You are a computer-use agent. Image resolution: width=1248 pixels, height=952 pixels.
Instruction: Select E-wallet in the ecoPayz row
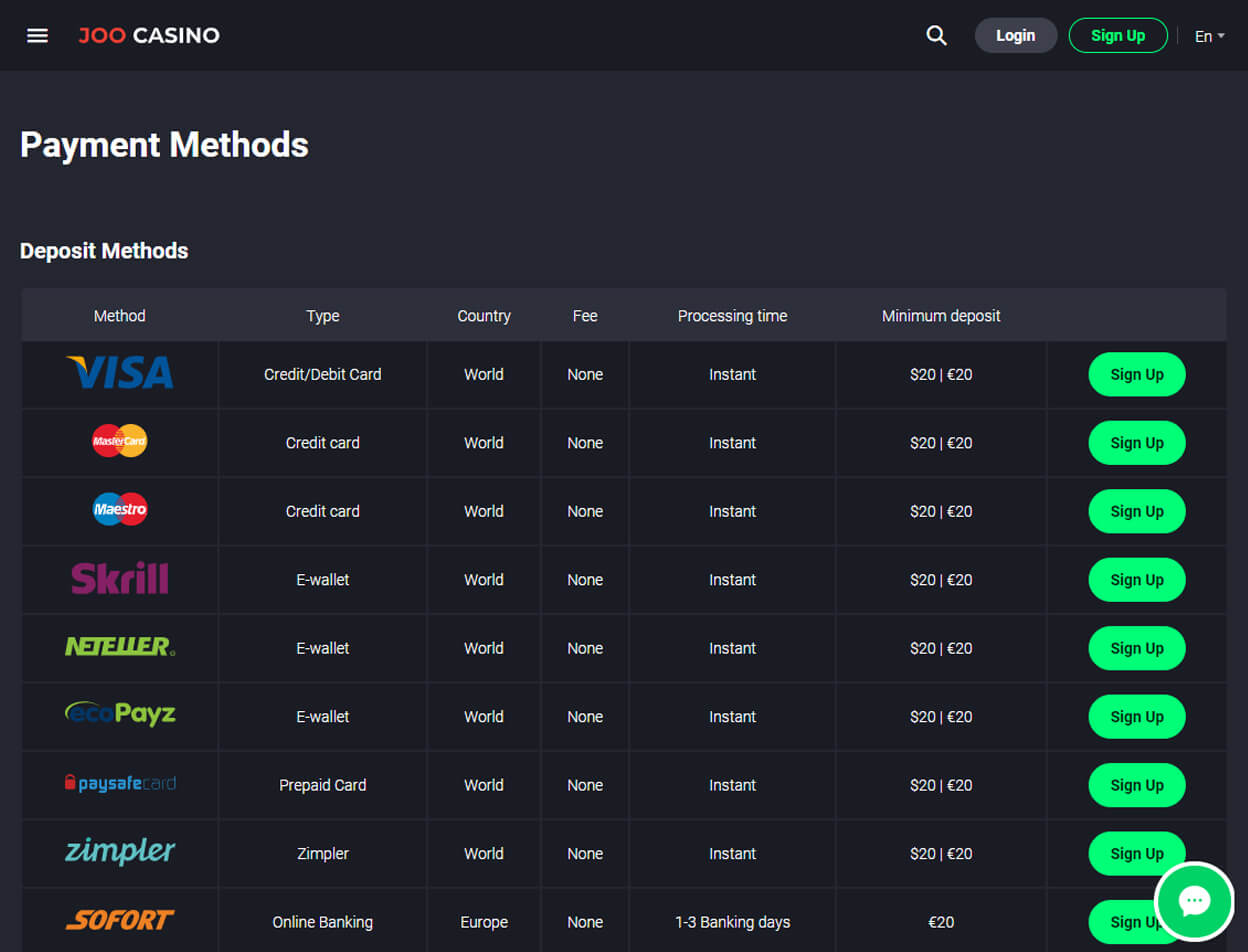point(323,717)
